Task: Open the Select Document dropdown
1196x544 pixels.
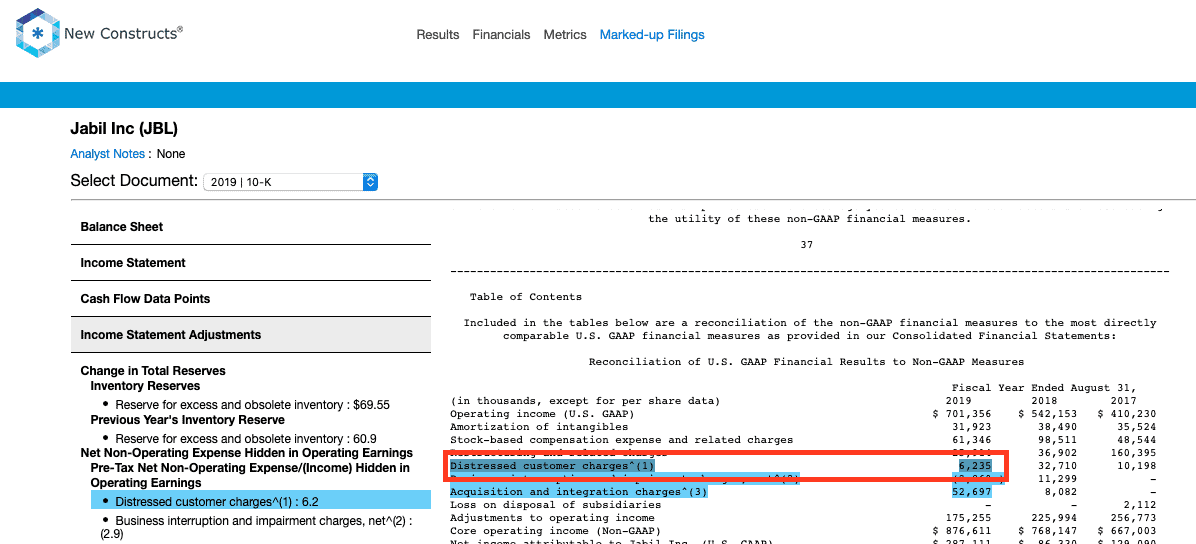Action: coord(291,182)
